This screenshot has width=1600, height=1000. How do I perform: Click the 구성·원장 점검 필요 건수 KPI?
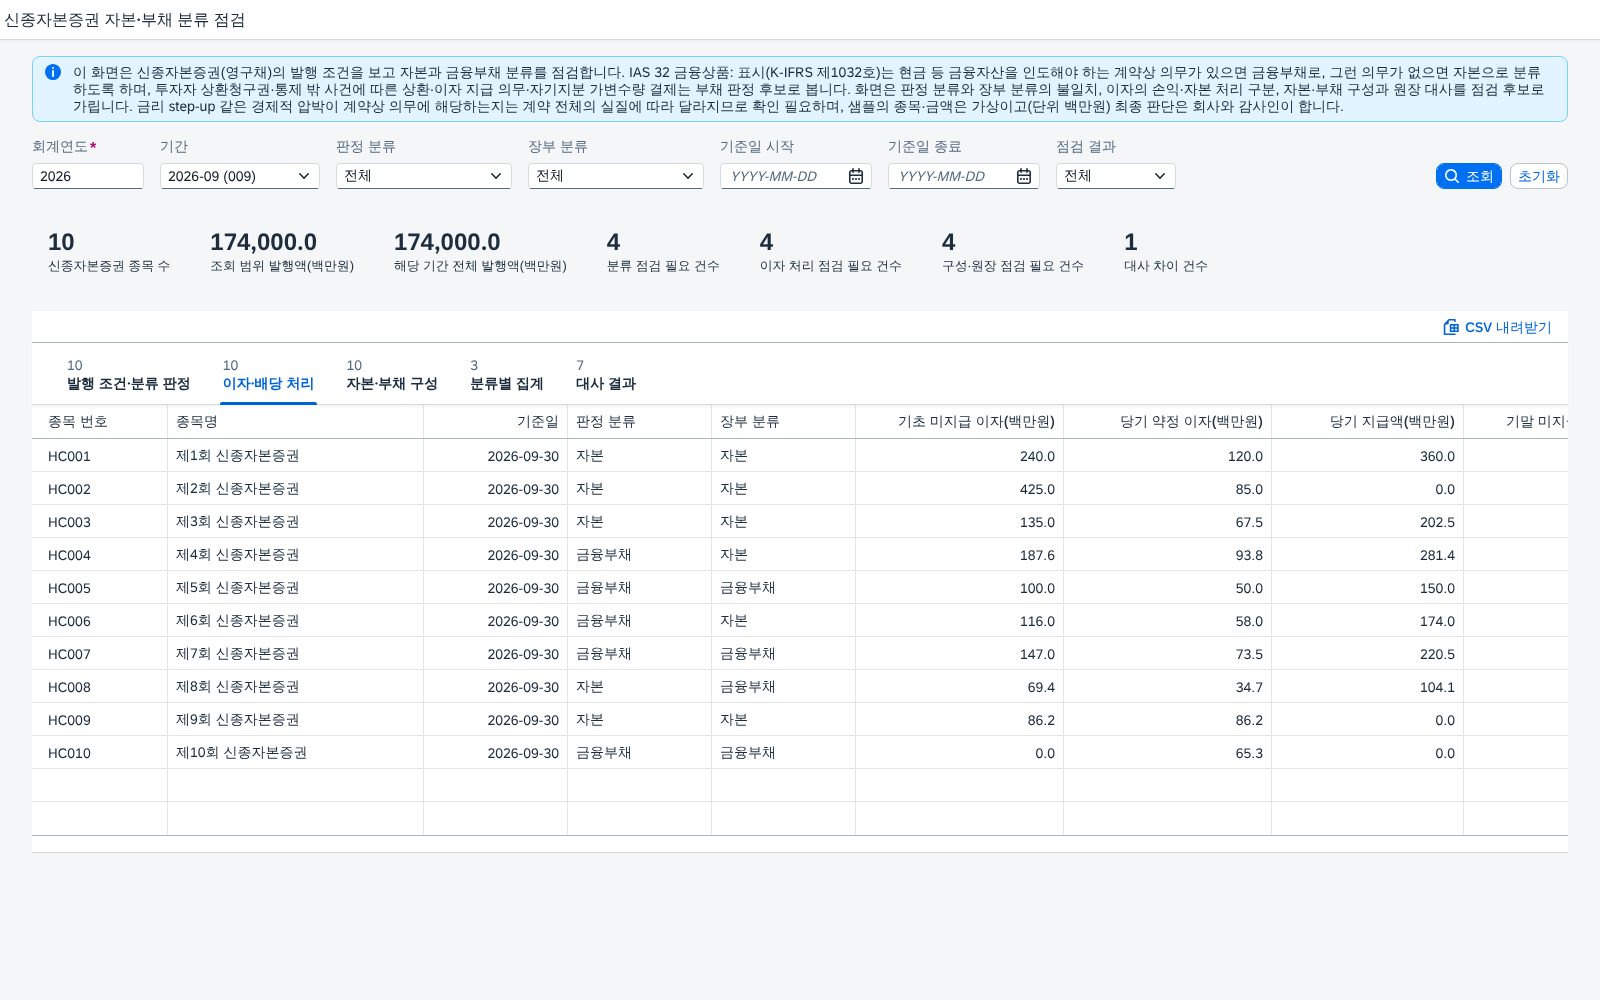click(x=1012, y=252)
